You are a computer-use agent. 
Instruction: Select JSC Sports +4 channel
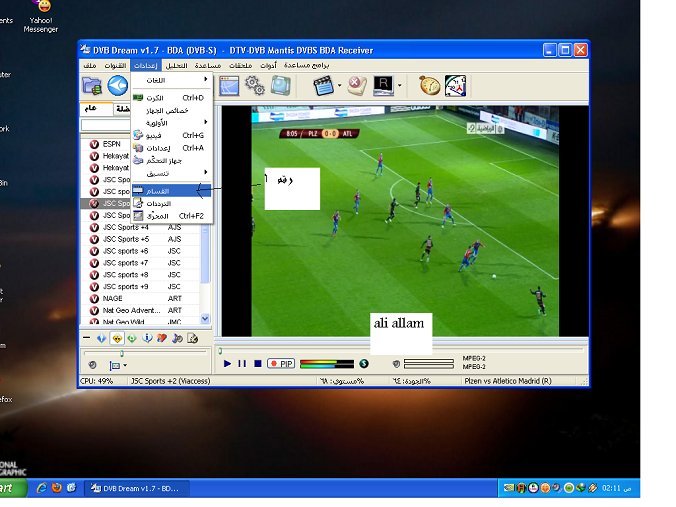tap(140, 227)
